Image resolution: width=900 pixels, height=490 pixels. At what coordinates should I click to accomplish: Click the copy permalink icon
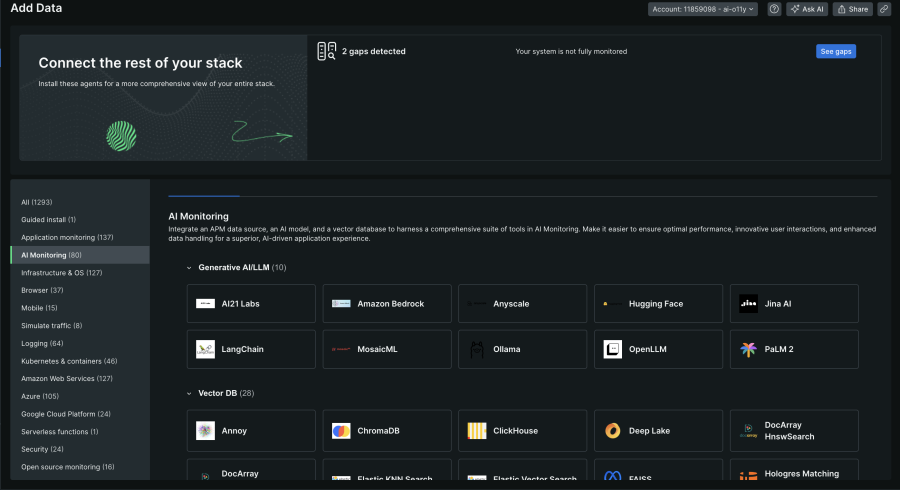point(884,9)
